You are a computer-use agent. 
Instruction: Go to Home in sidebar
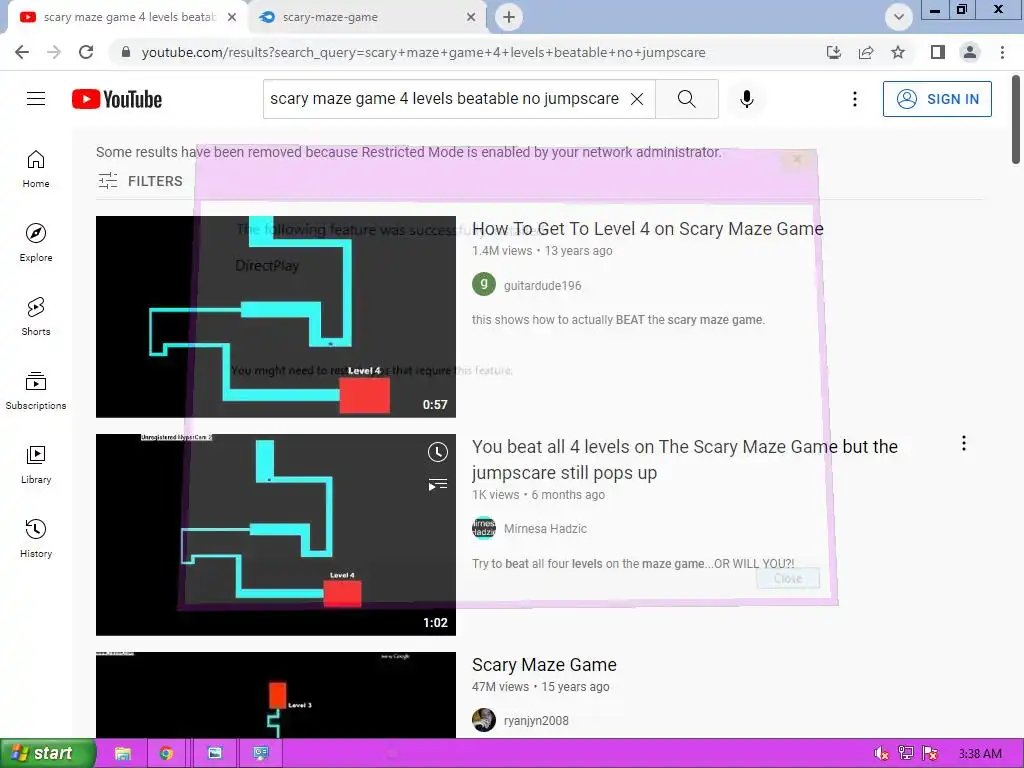[36, 169]
